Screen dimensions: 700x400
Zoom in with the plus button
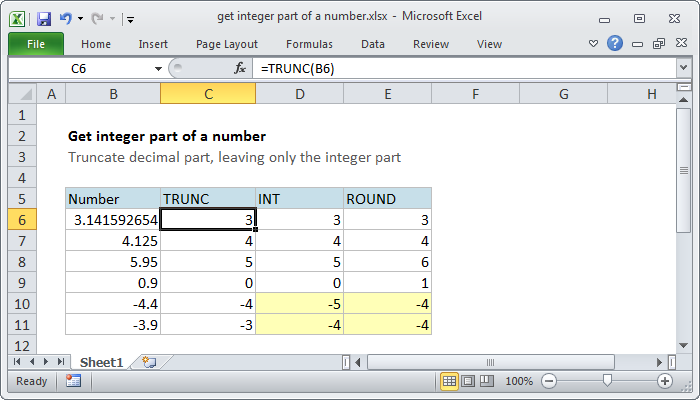coord(665,381)
